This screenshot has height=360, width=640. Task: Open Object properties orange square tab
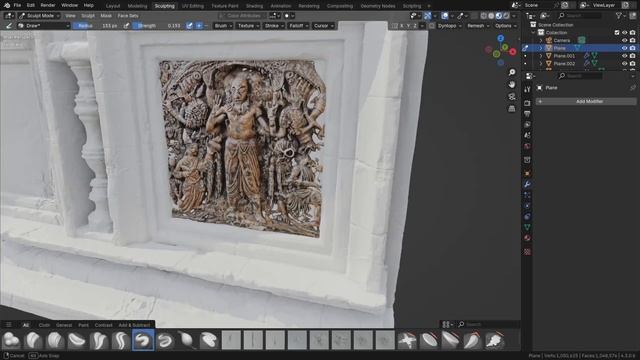tap(527, 173)
